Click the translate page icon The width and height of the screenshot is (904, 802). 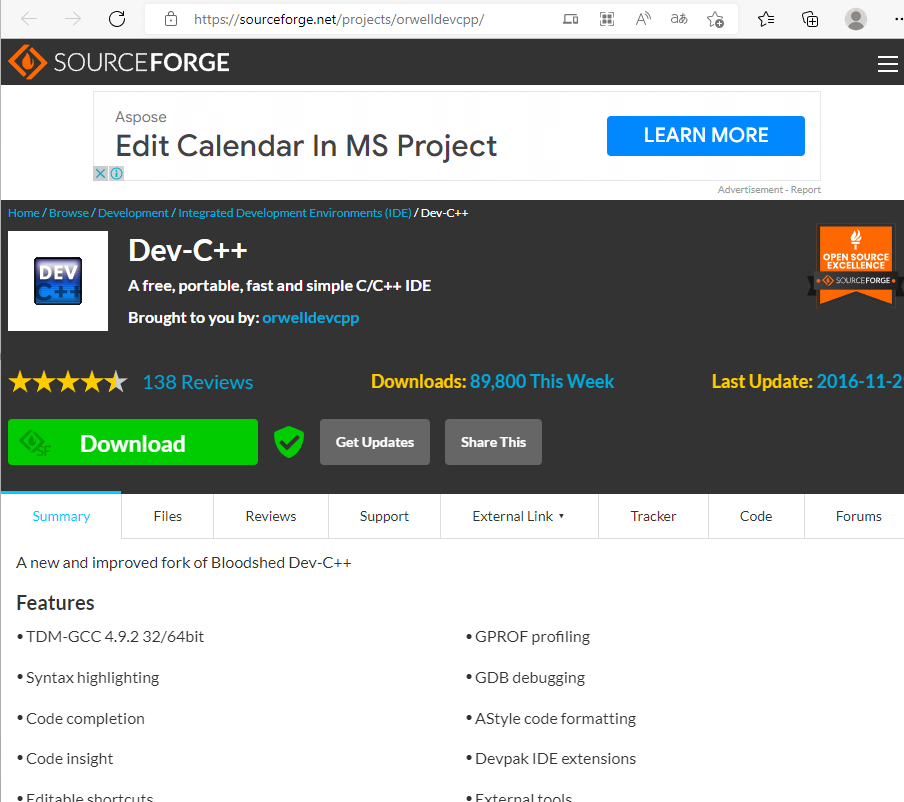point(679,19)
